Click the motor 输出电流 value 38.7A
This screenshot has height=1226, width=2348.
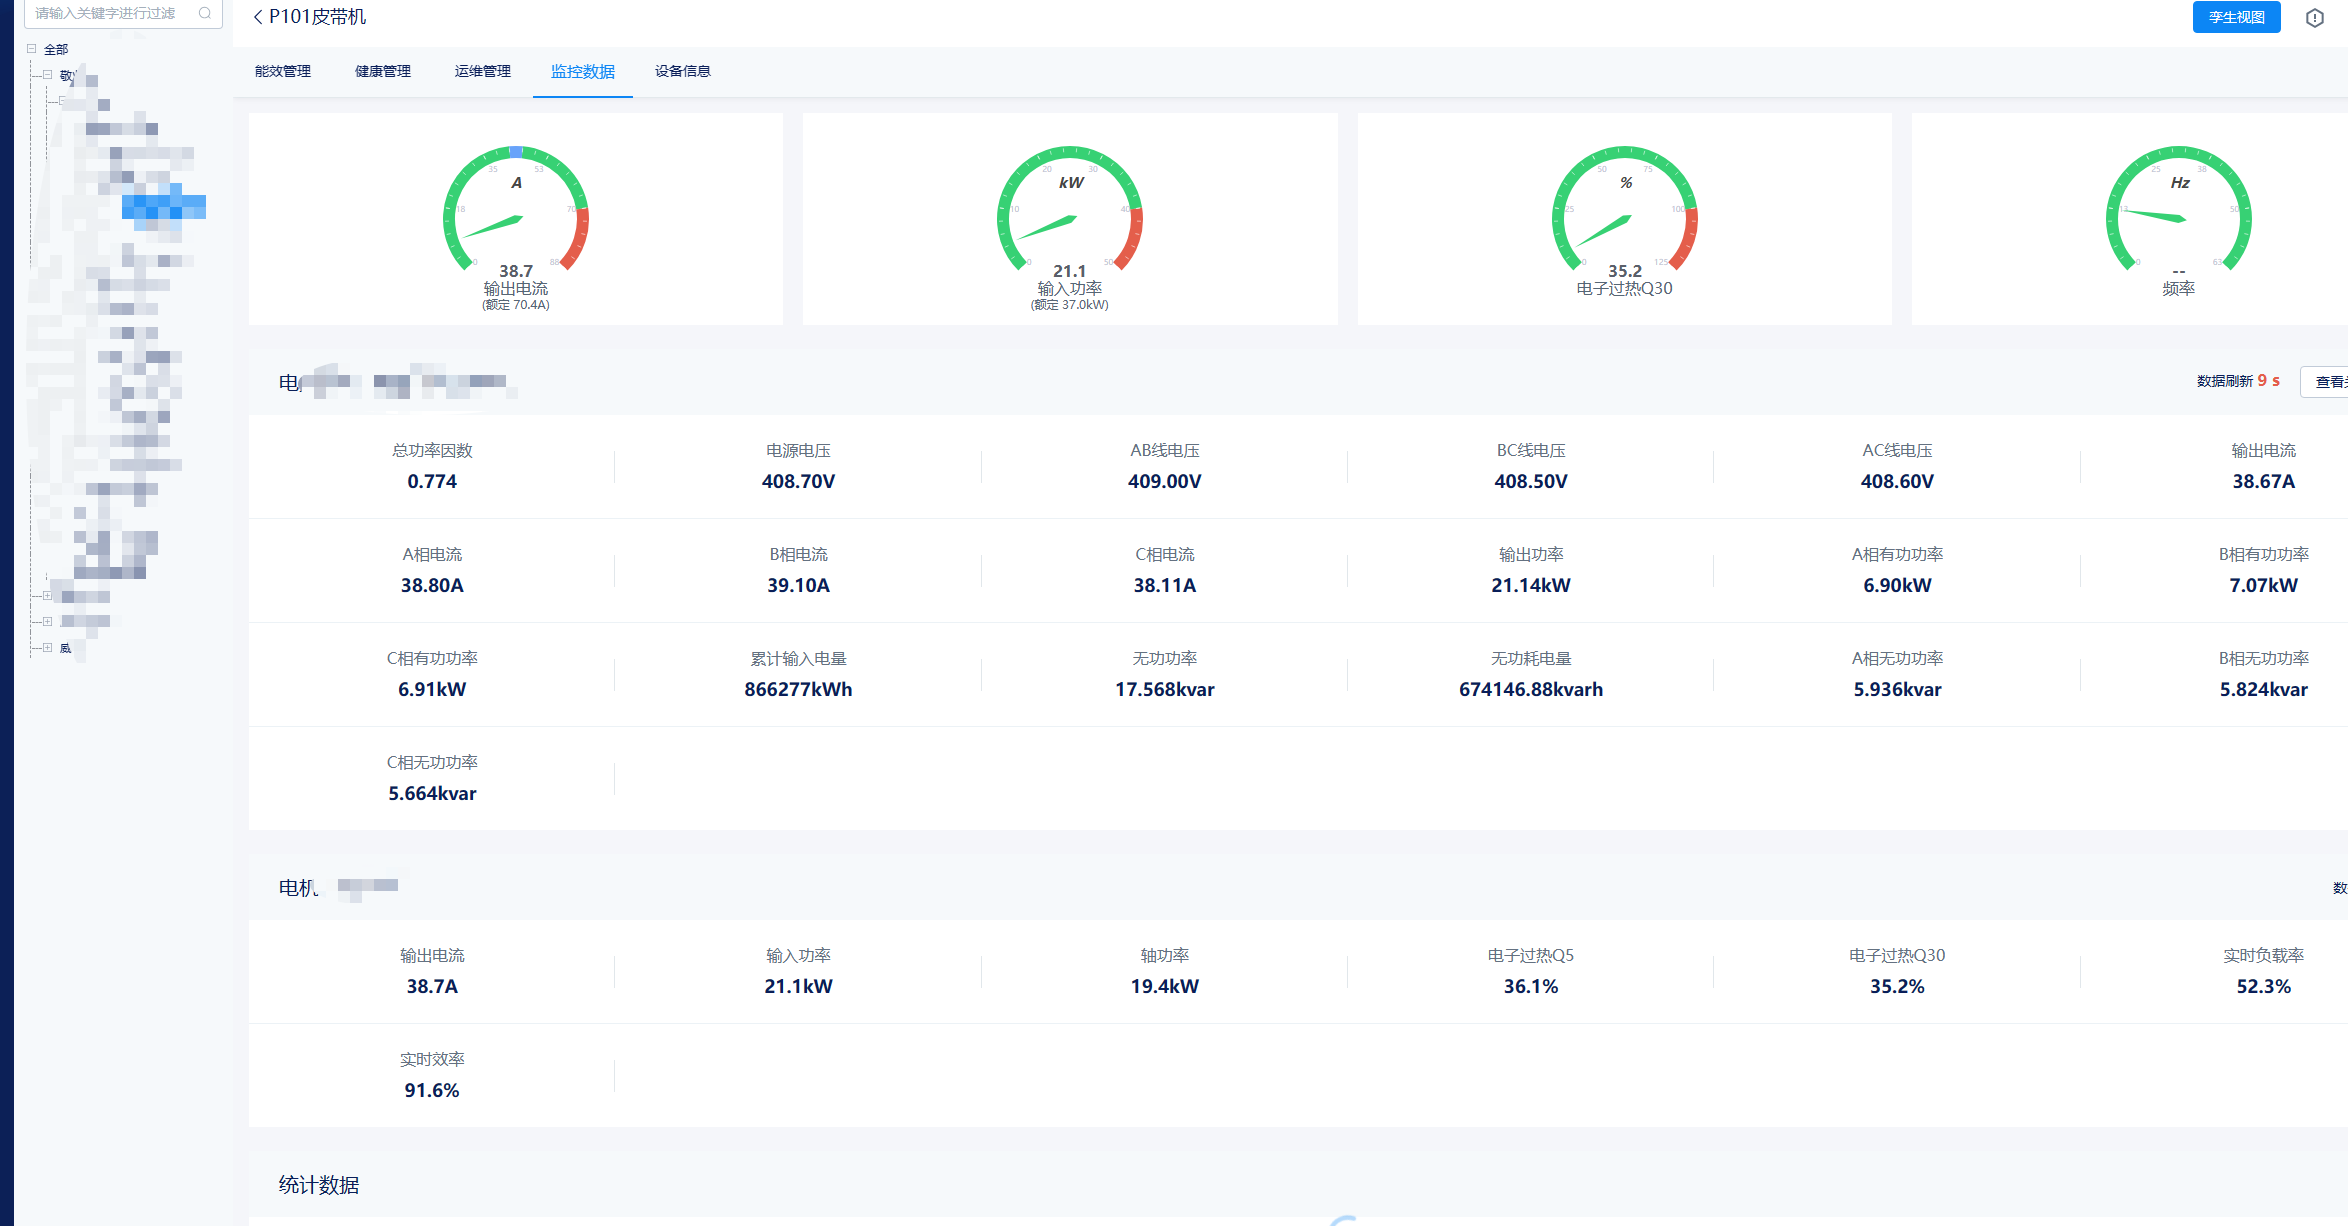pos(432,986)
